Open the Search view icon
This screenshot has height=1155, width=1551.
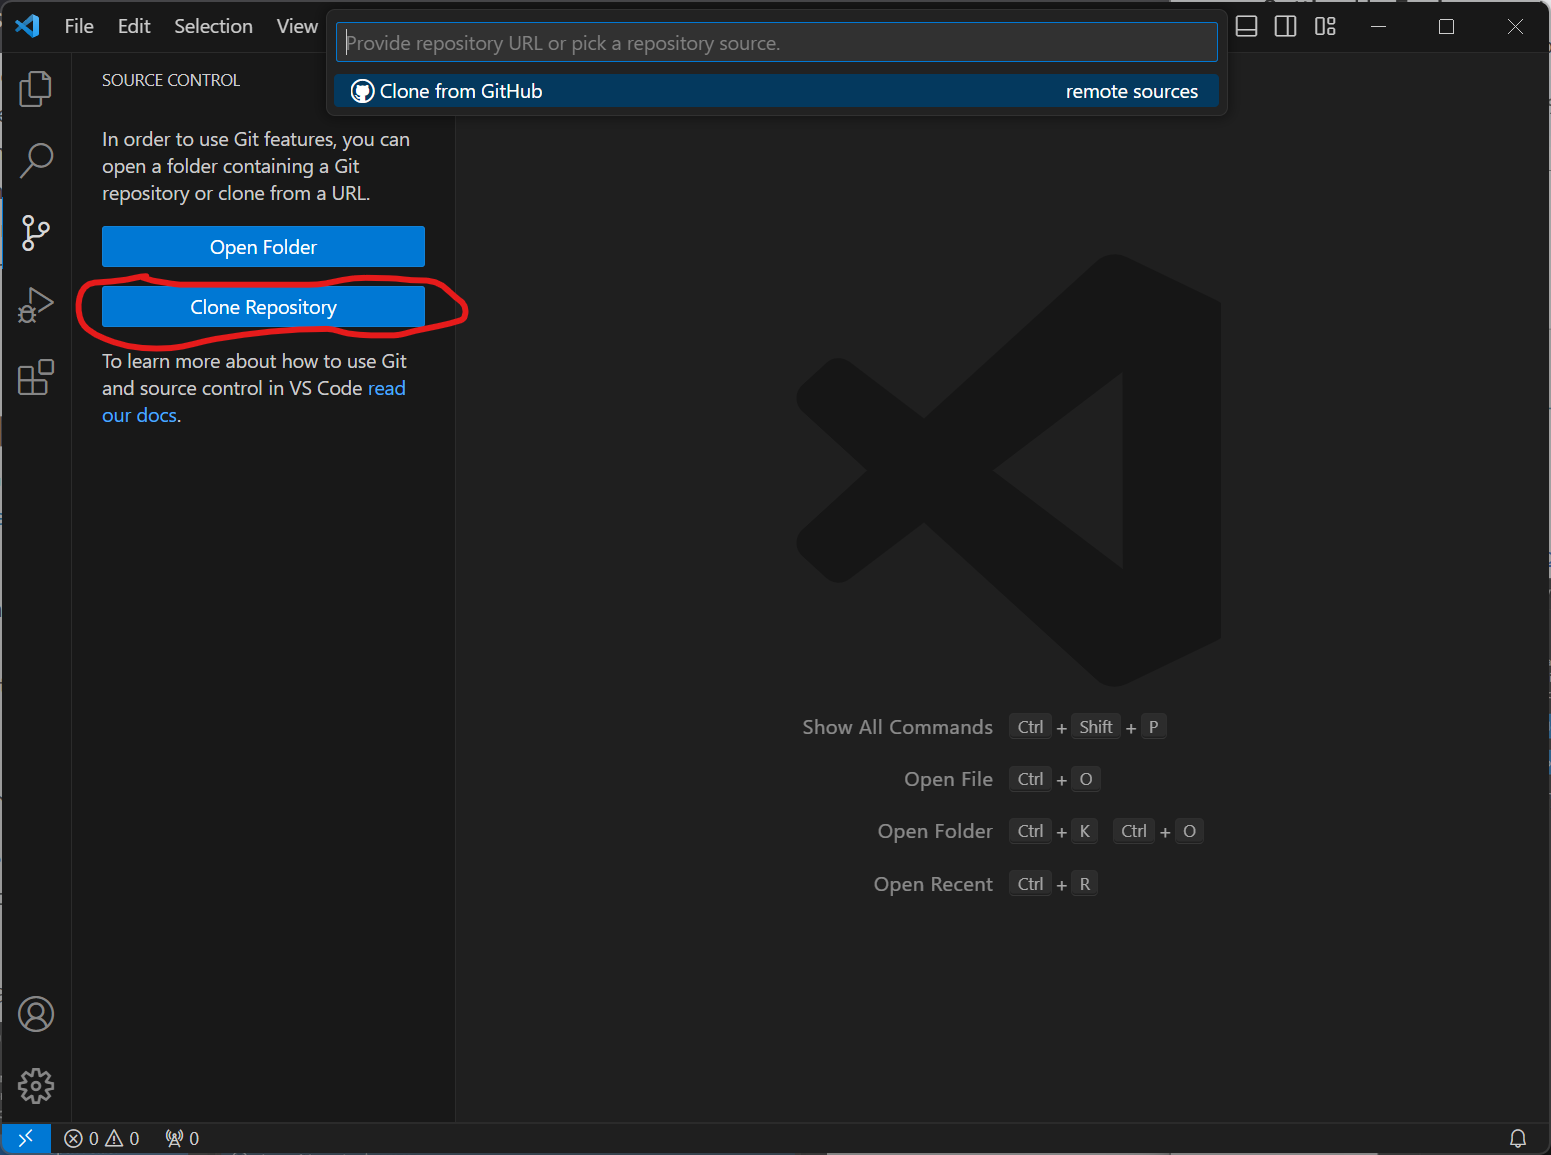point(36,160)
